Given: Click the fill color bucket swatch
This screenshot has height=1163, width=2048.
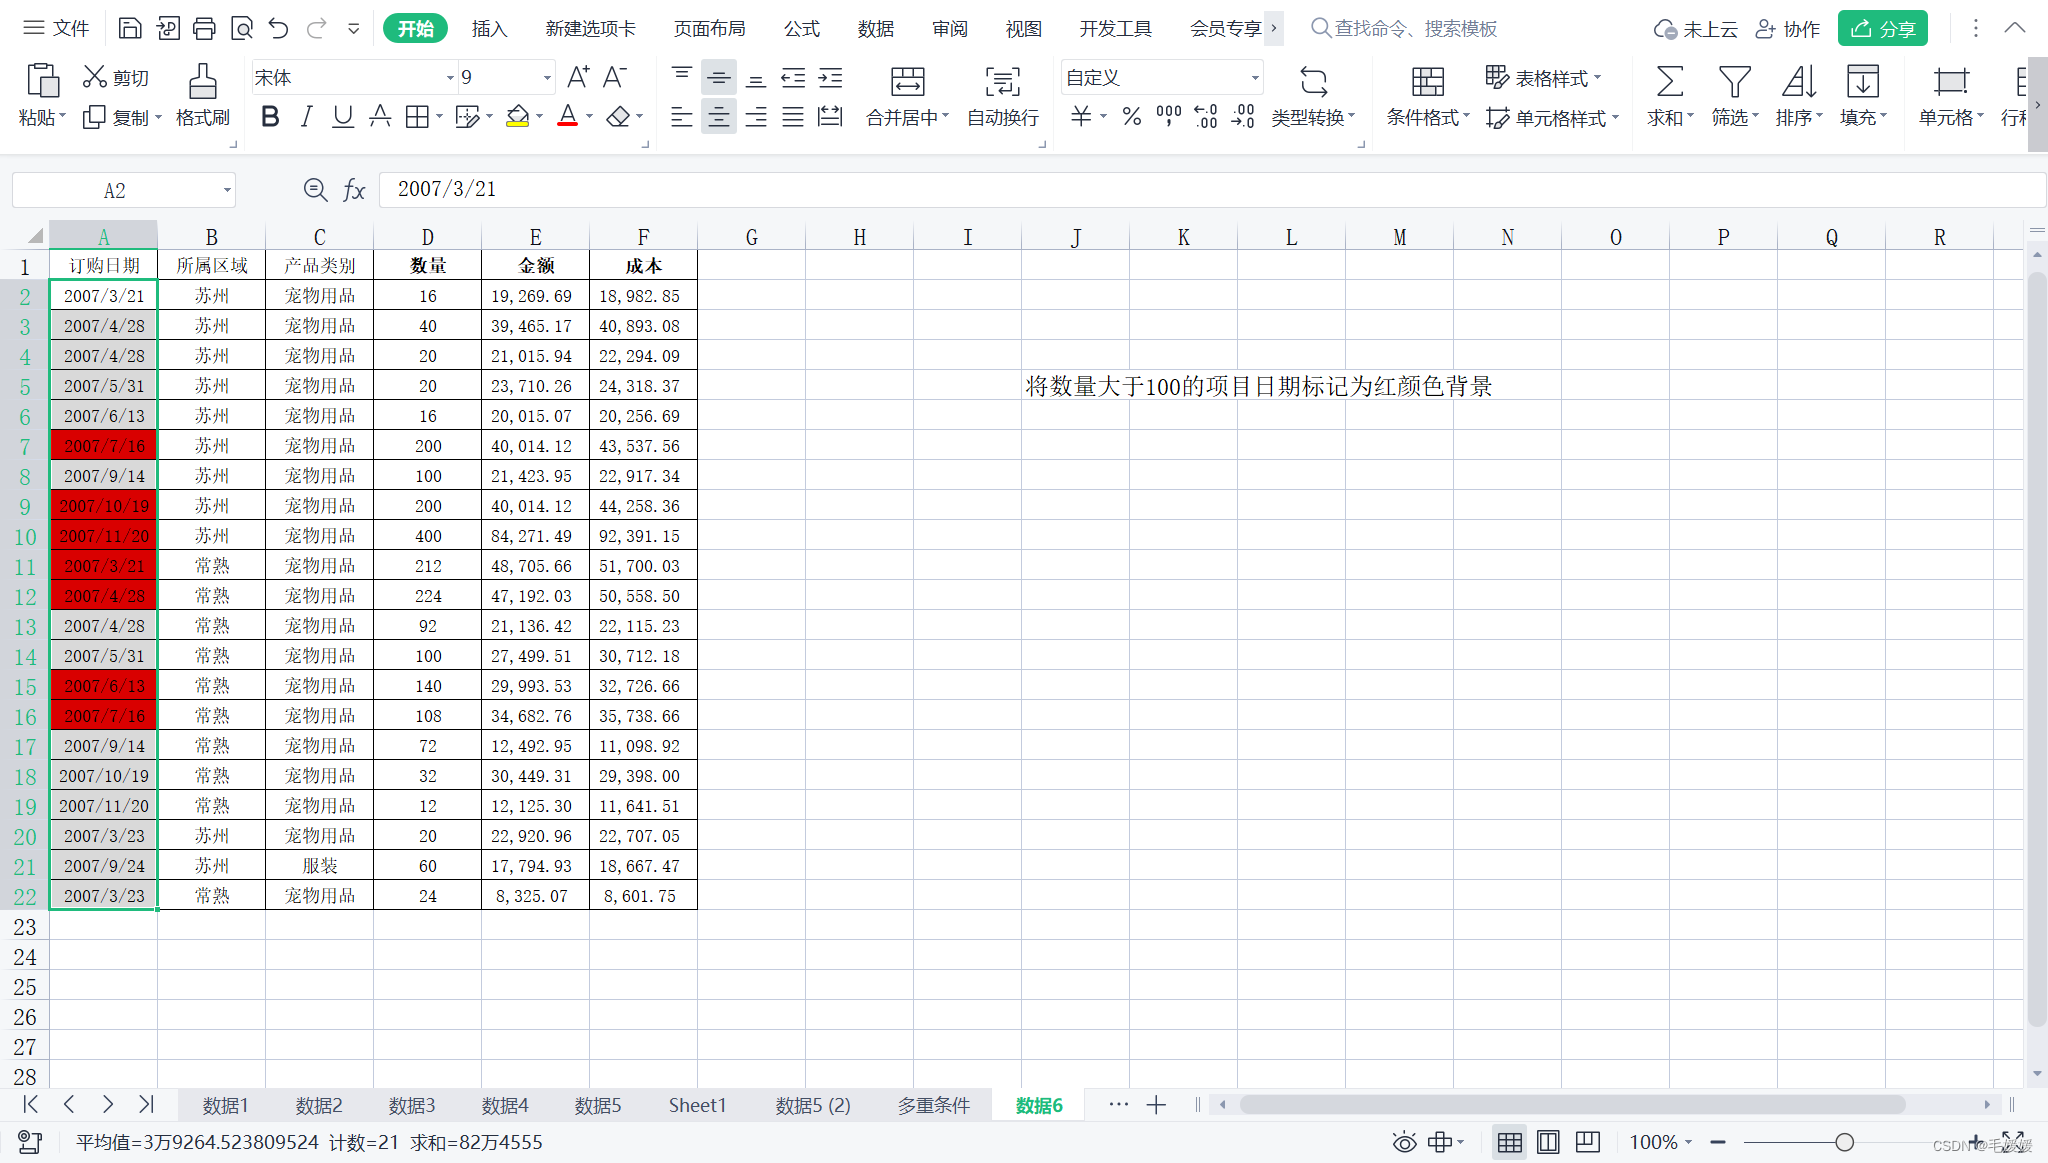Looking at the screenshot, I should tap(517, 117).
